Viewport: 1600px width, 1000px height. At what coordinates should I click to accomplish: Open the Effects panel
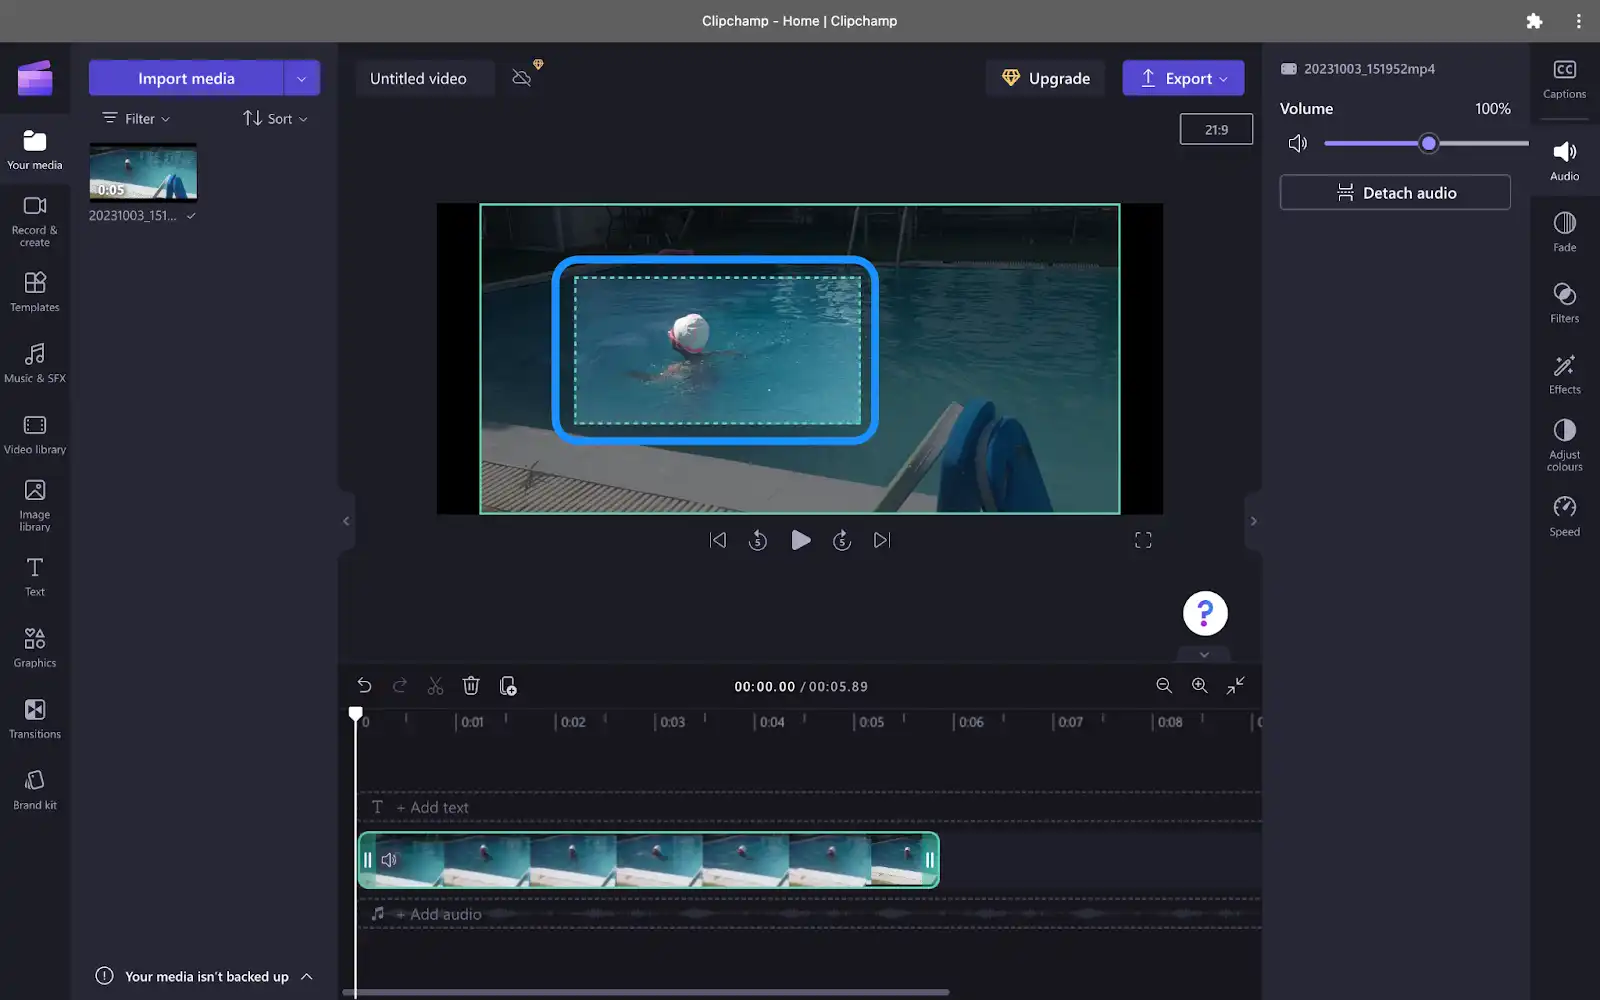[x=1563, y=372]
